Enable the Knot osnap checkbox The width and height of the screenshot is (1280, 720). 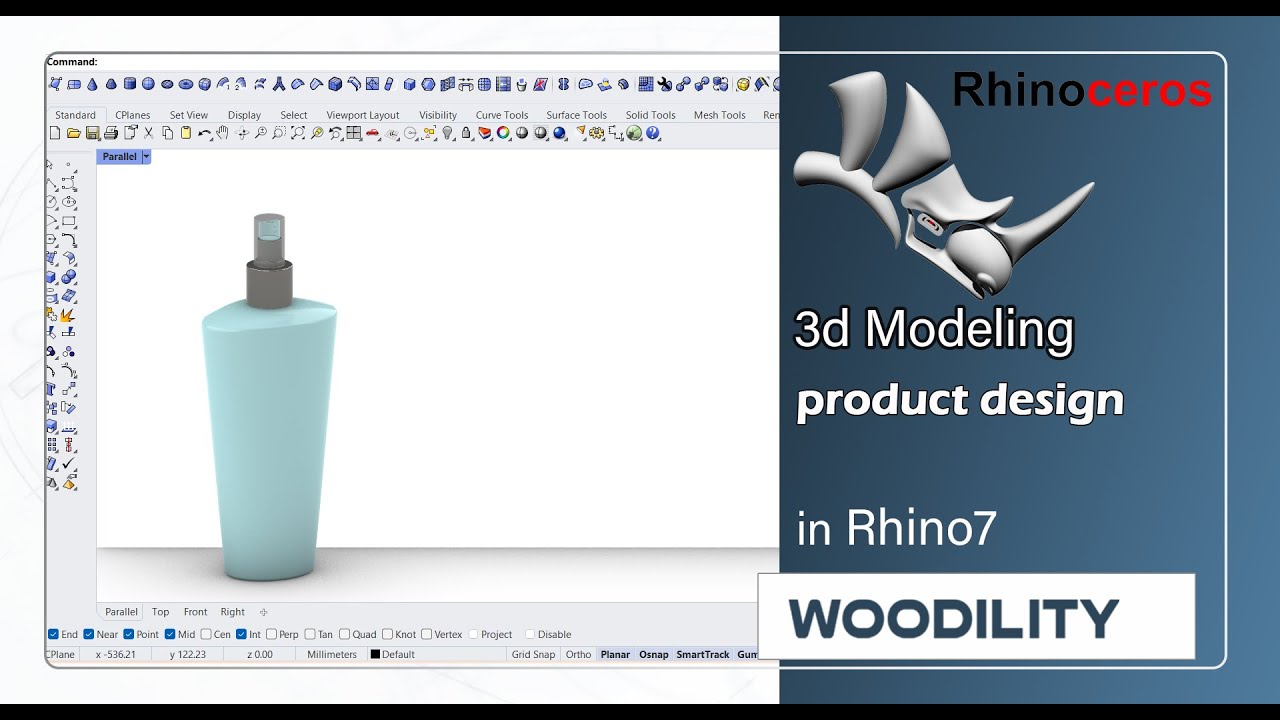[388, 634]
